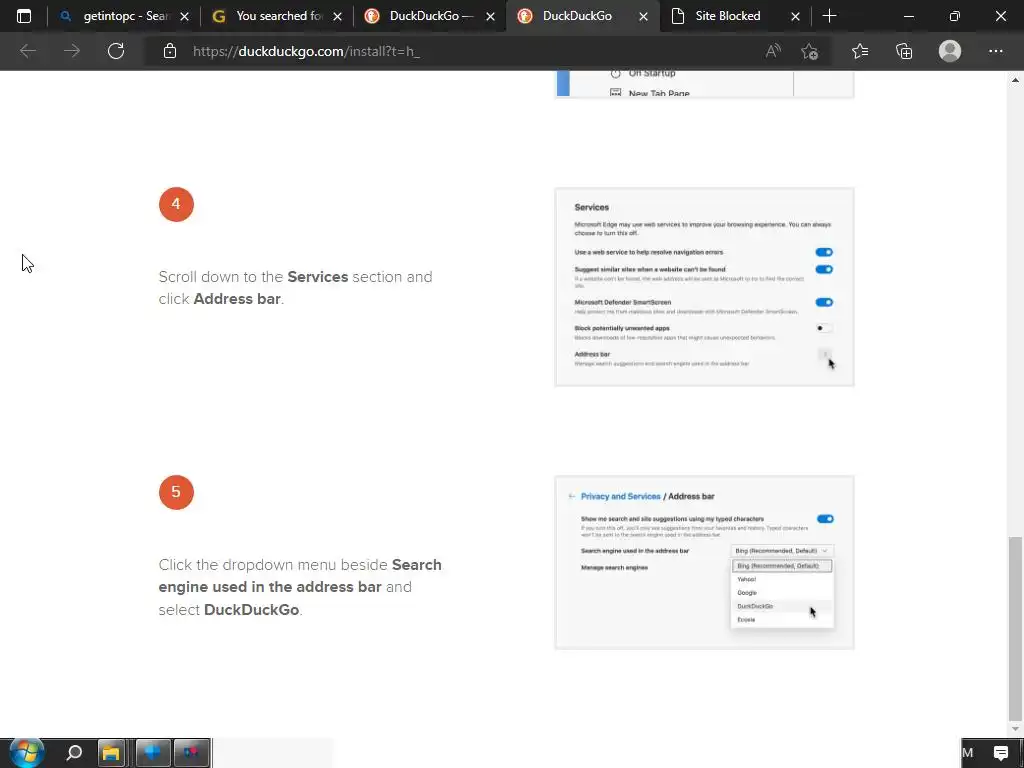The width and height of the screenshot is (1024, 768).
Task: Close the first DuckDuckGo — tab
Action: point(490,16)
